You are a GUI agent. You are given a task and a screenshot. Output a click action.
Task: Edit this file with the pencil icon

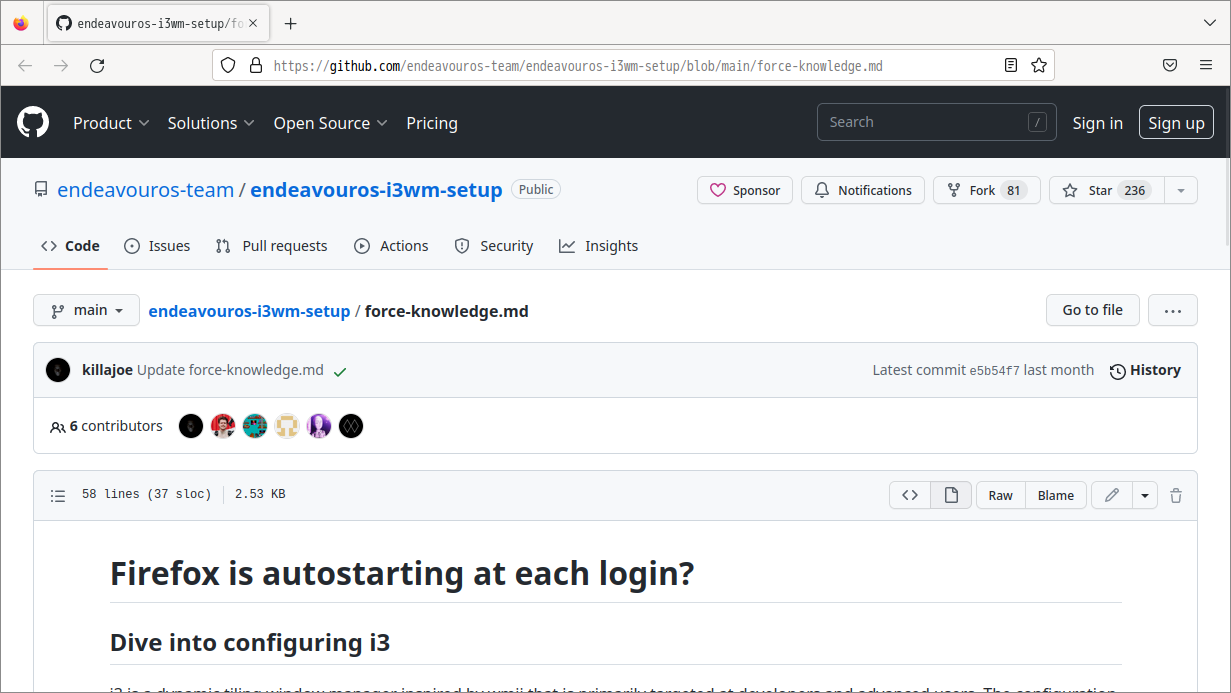pyautogui.click(x=1111, y=495)
